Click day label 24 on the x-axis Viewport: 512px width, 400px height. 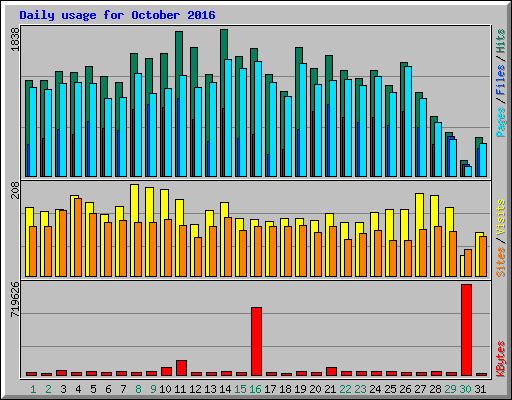(375, 389)
